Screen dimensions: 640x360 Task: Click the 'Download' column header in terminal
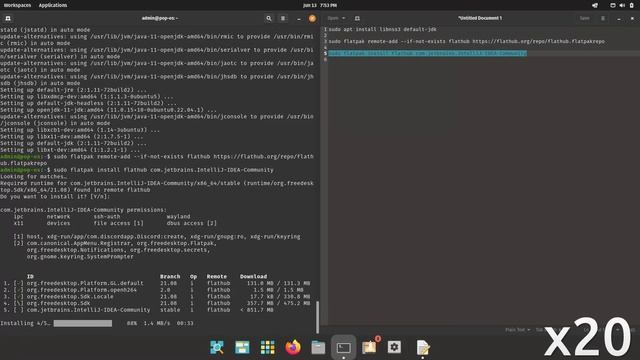(253, 276)
